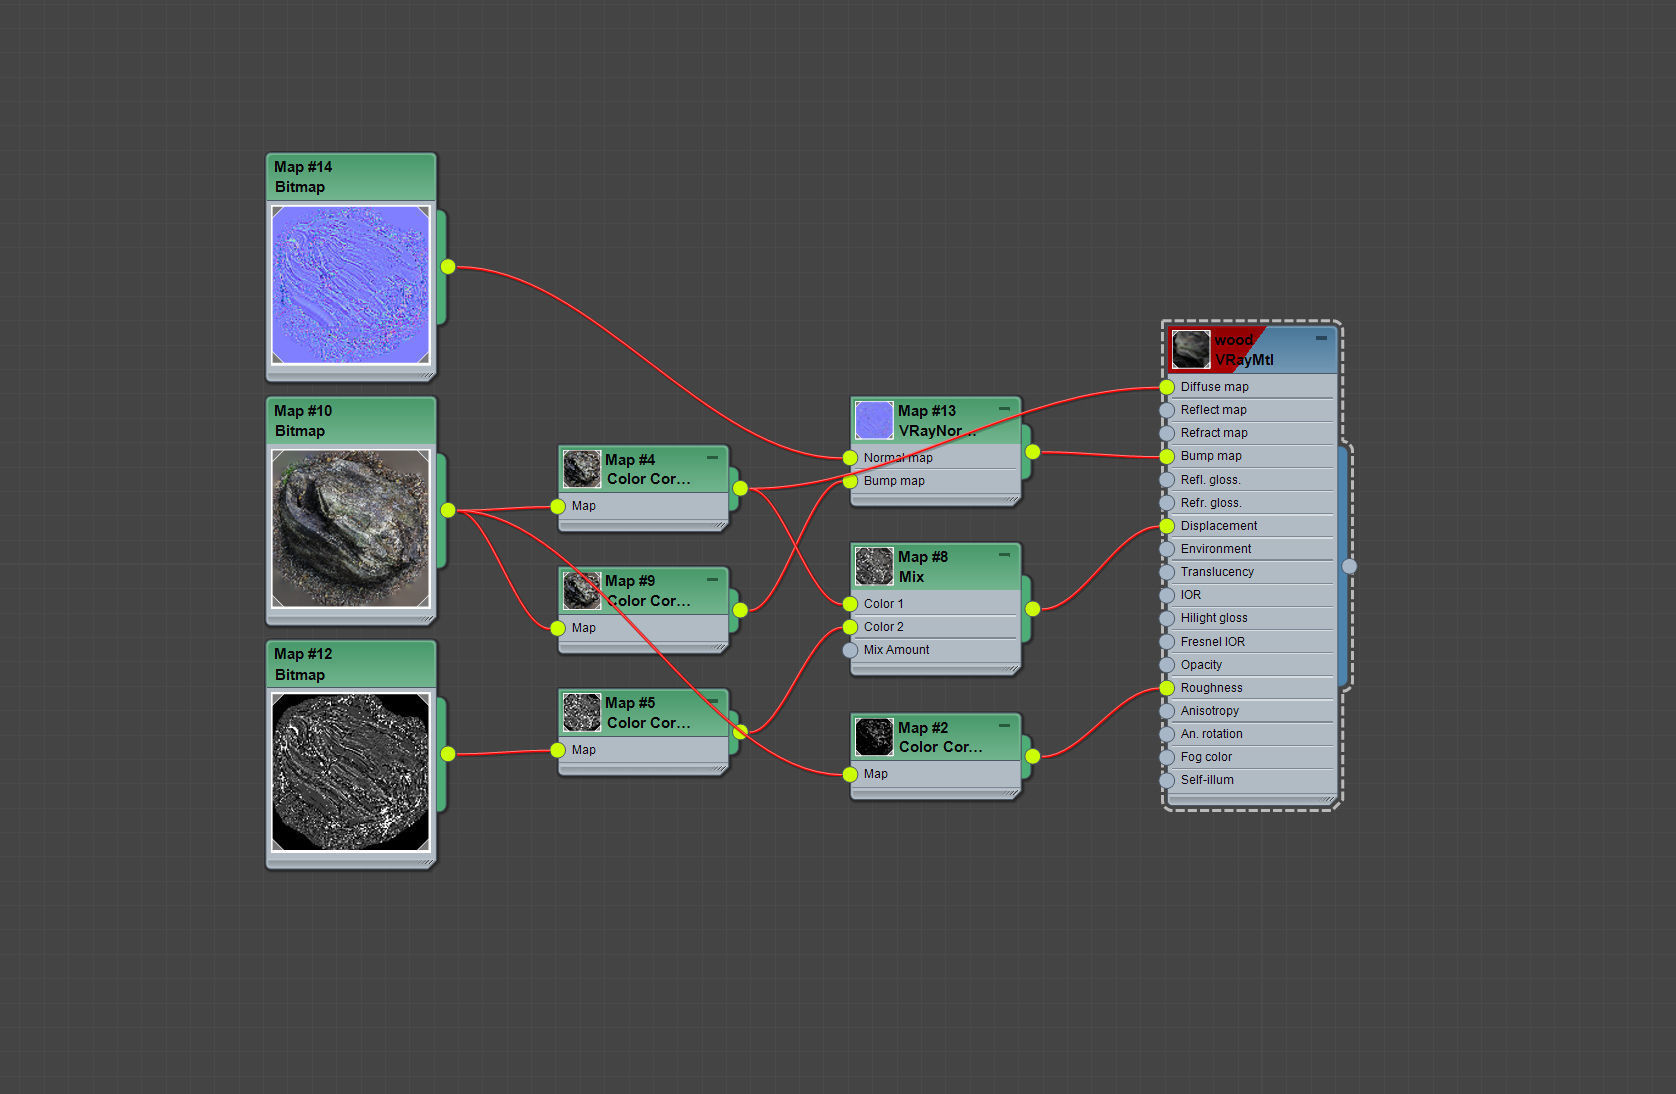This screenshot has width=1676, height=1094.
Task: Select the "Map #8 Mix" node title
Action: click(923, 567)
